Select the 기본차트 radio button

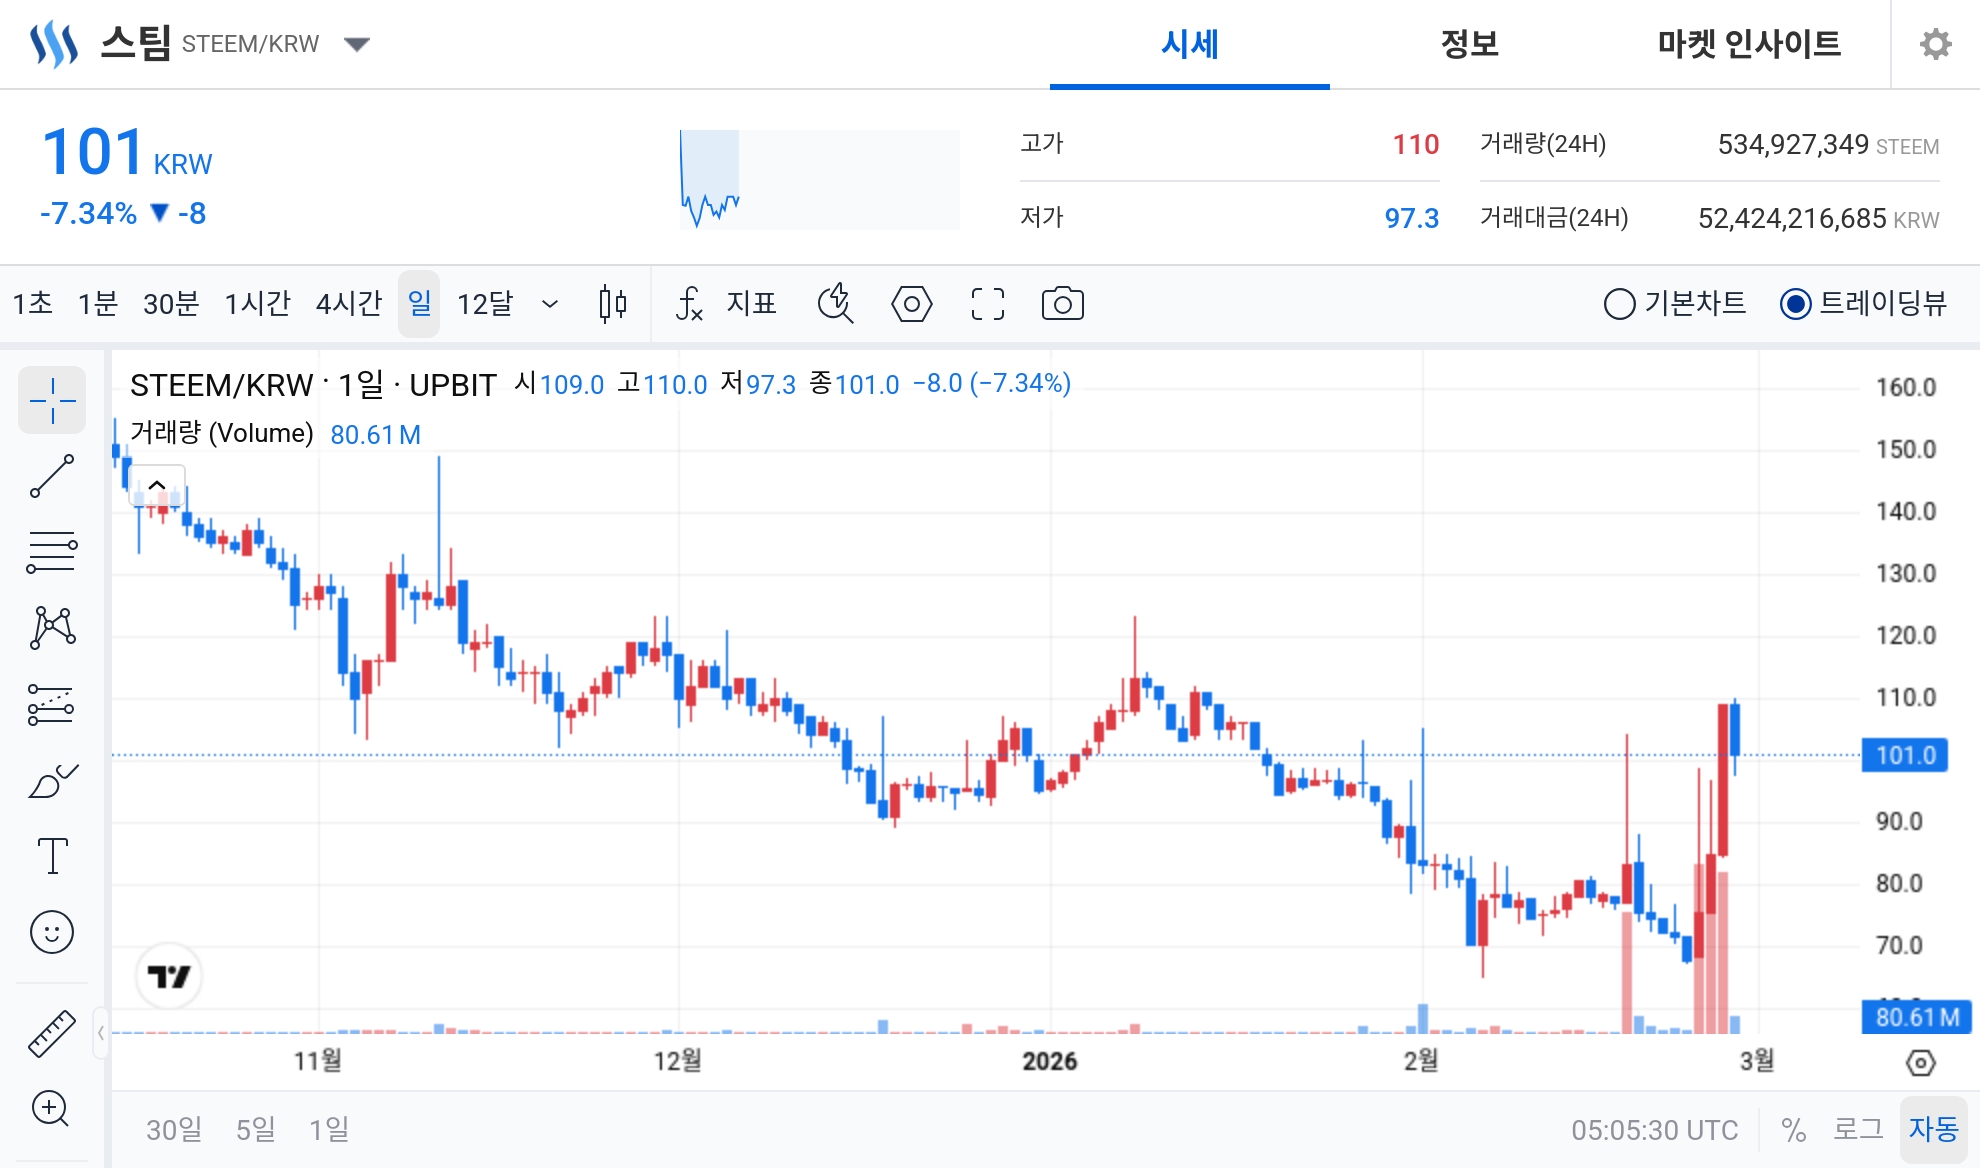(x=1618, y=303)
